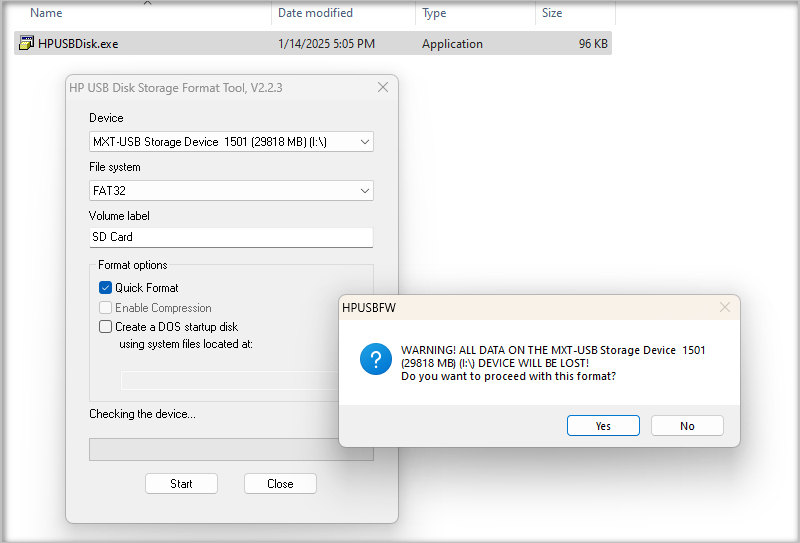The image size is (800, 543).
Task: Toggle the Enable Compression checkbox
Action: click(105, 308)
